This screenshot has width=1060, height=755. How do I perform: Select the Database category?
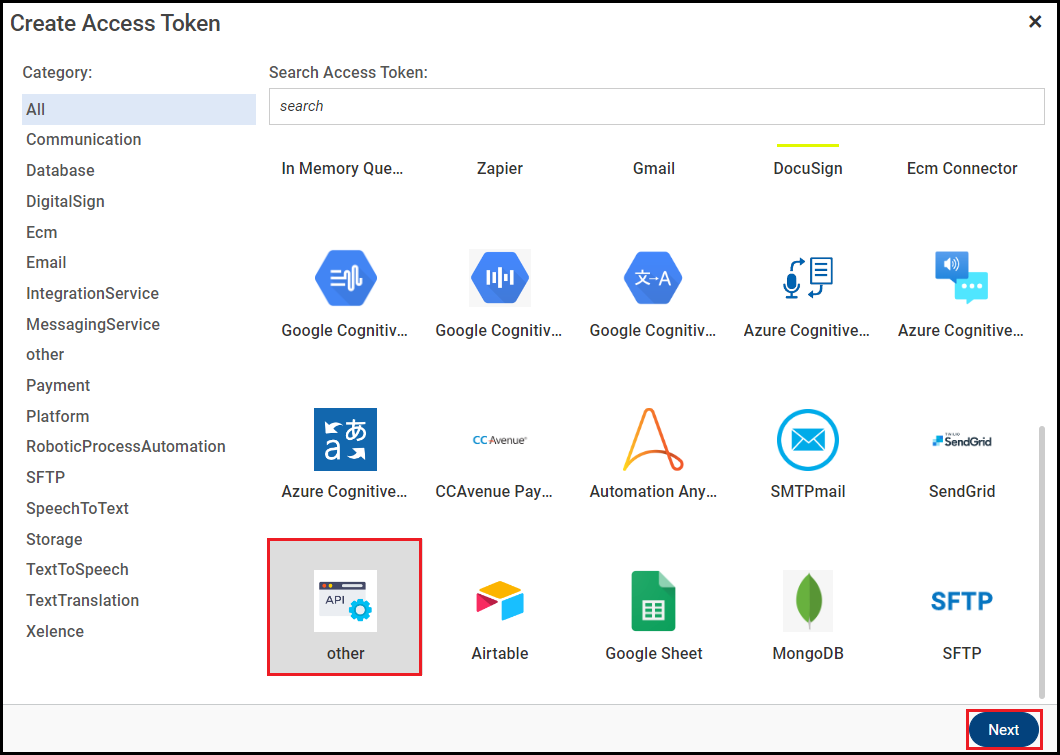coord(61,171)
